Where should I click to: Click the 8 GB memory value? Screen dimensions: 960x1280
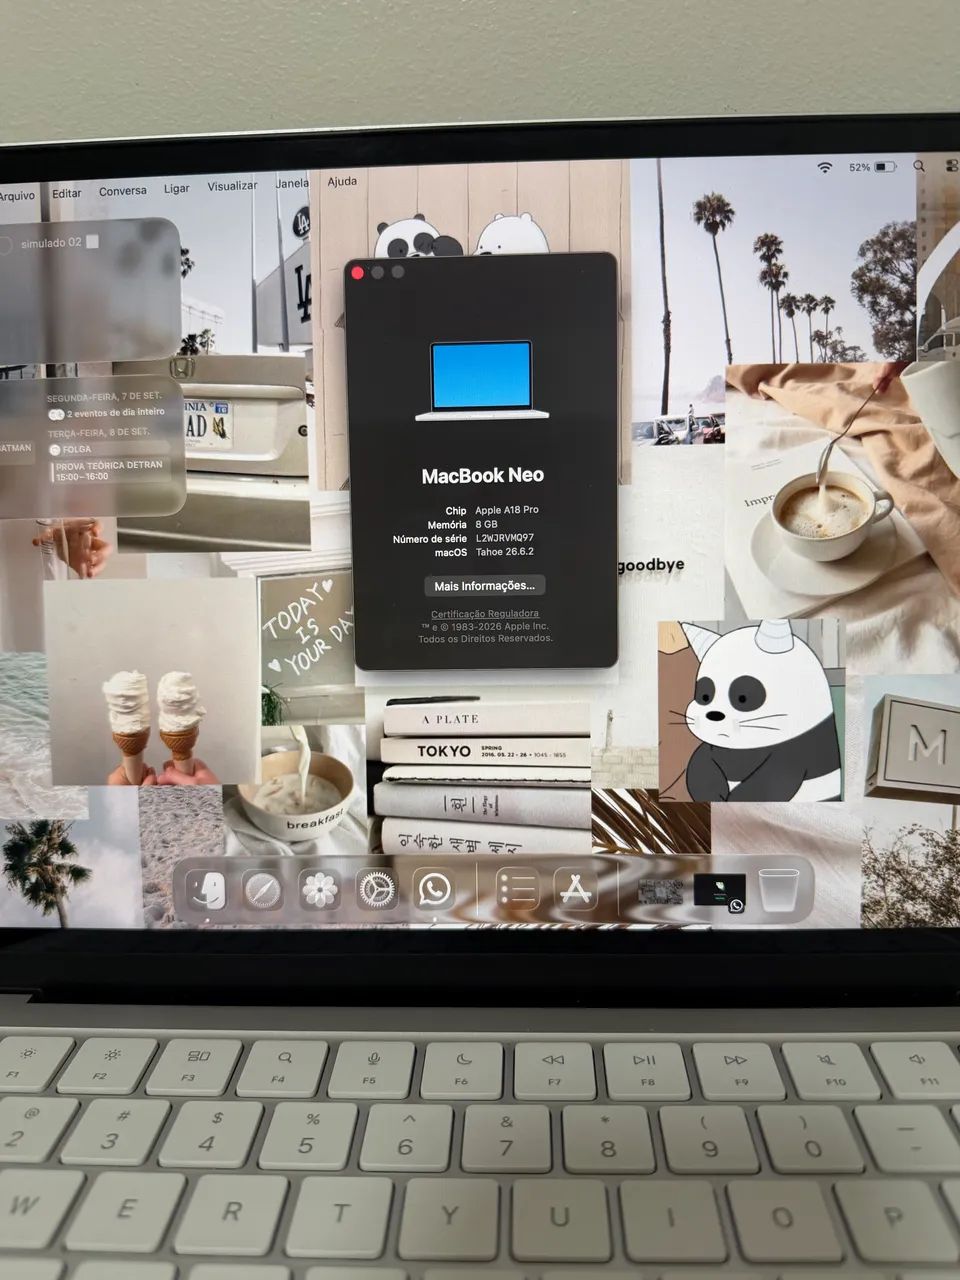[486, 524]
